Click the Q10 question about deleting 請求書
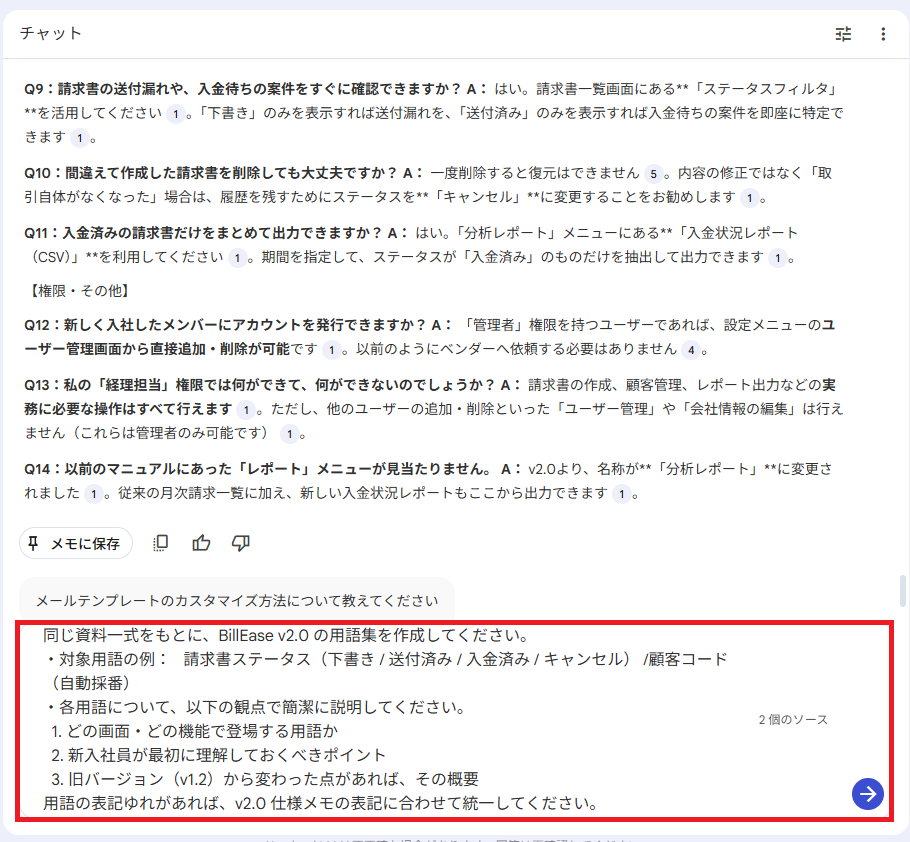The image size is (910, 842). tap(211, 173)
